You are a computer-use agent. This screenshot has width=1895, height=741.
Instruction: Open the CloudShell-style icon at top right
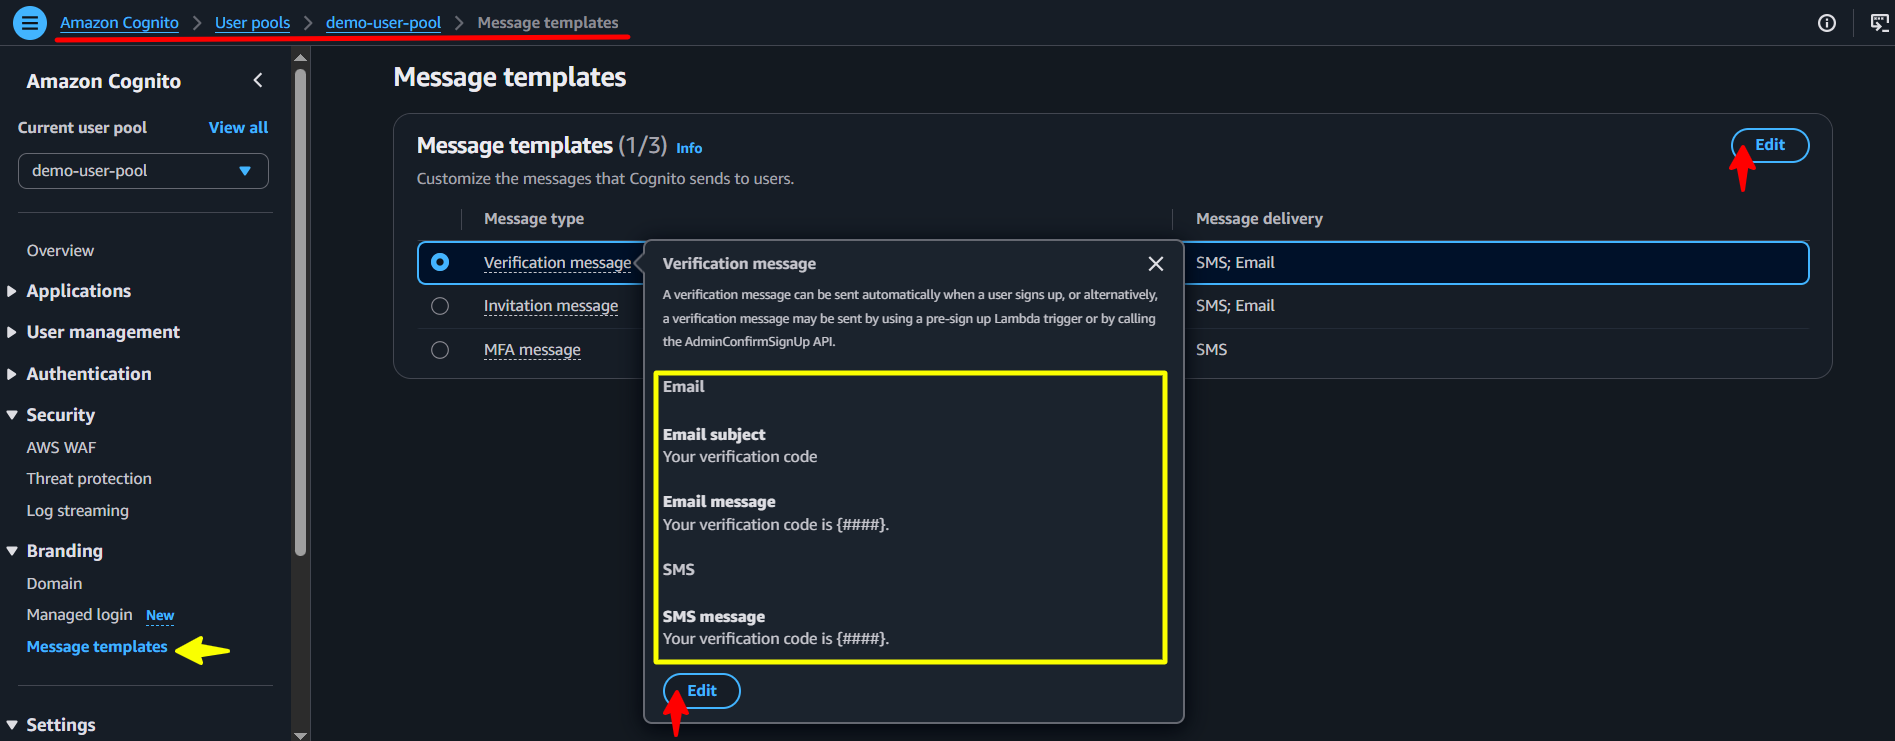click(1879, 23)
